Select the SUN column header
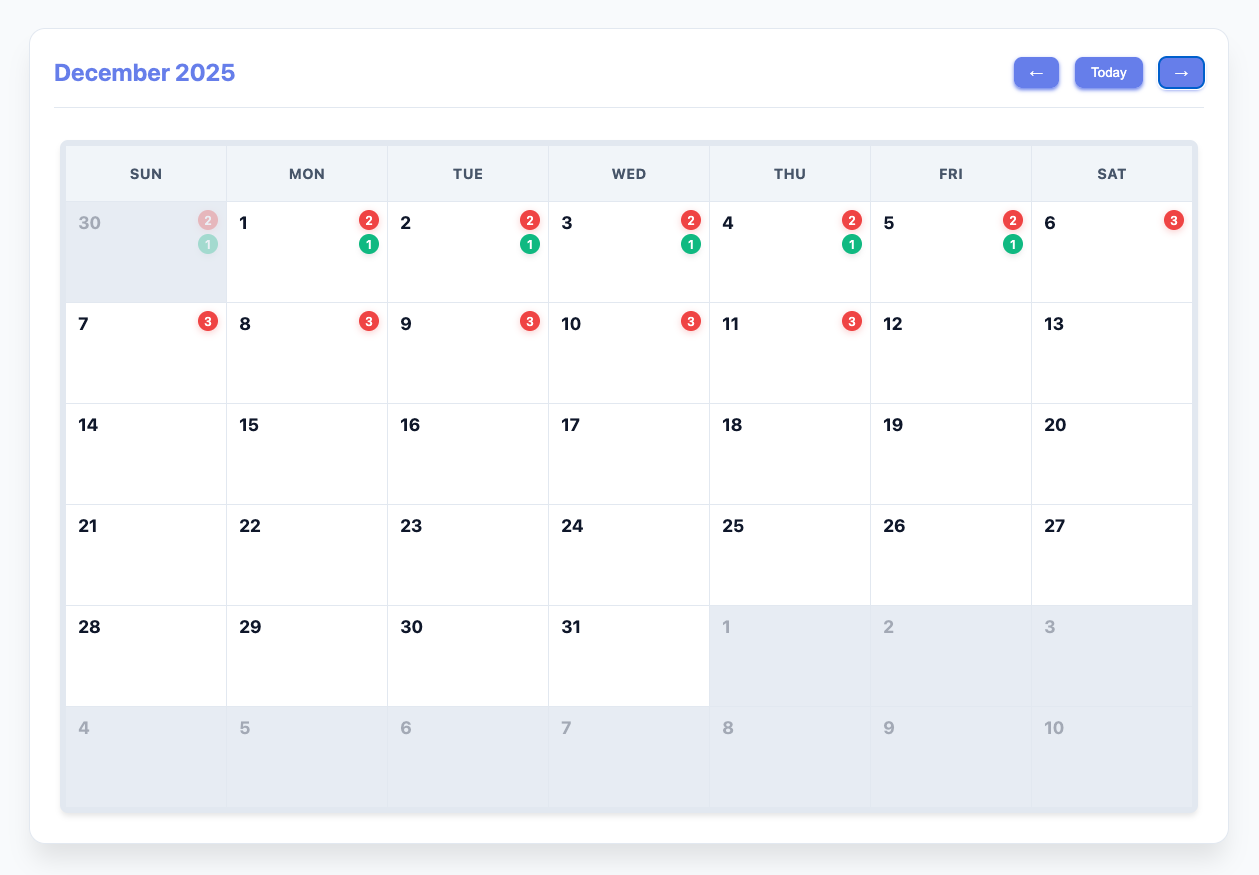Image resolution: width=1259 pixels, height=875 pixels. coord(146,173)
